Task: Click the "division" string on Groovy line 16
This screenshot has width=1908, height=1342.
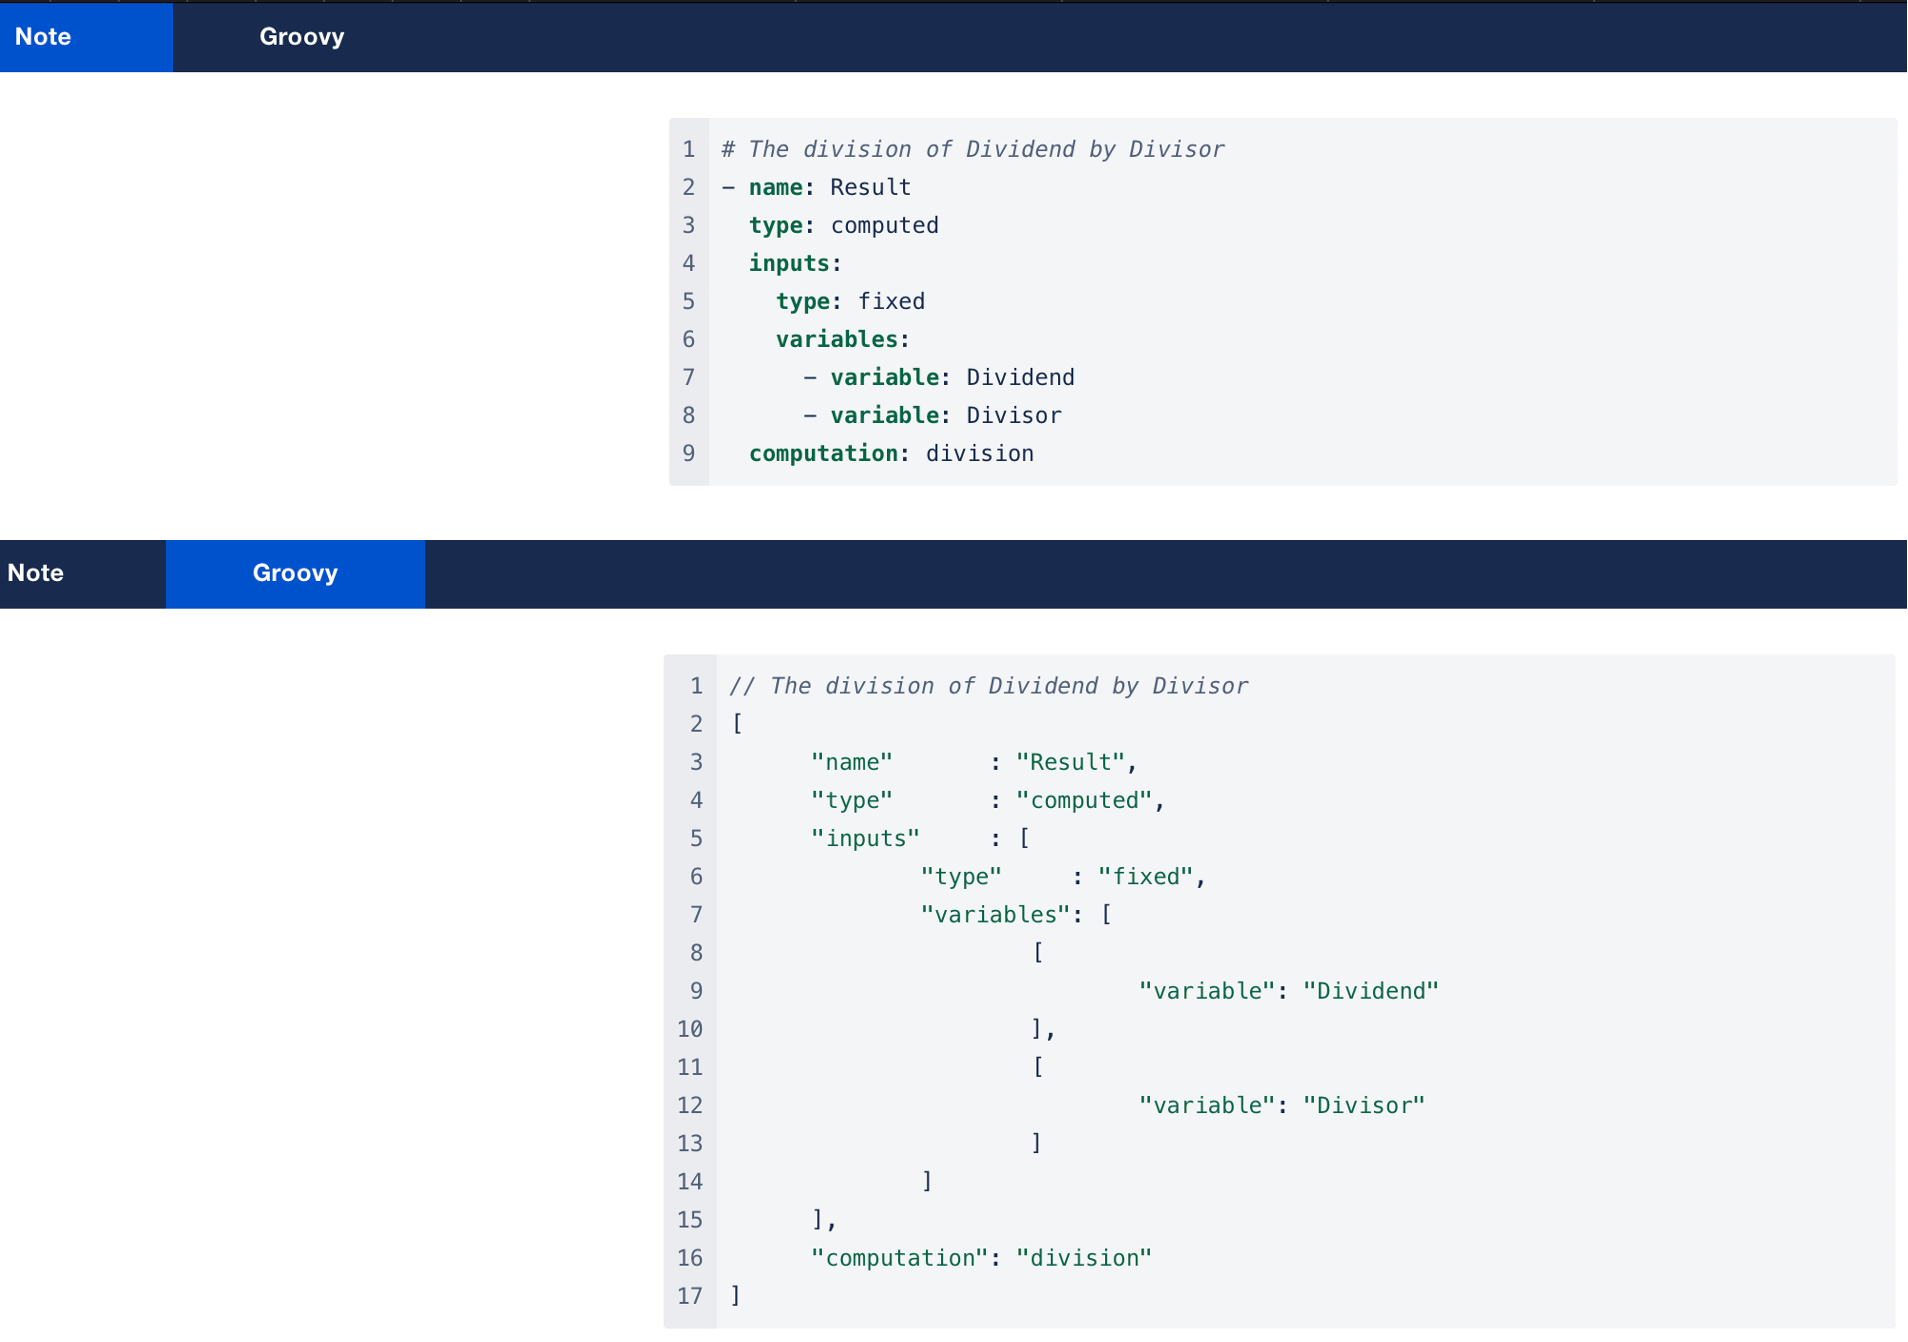Action: pyautogui.click(x=1083, y=1257)
